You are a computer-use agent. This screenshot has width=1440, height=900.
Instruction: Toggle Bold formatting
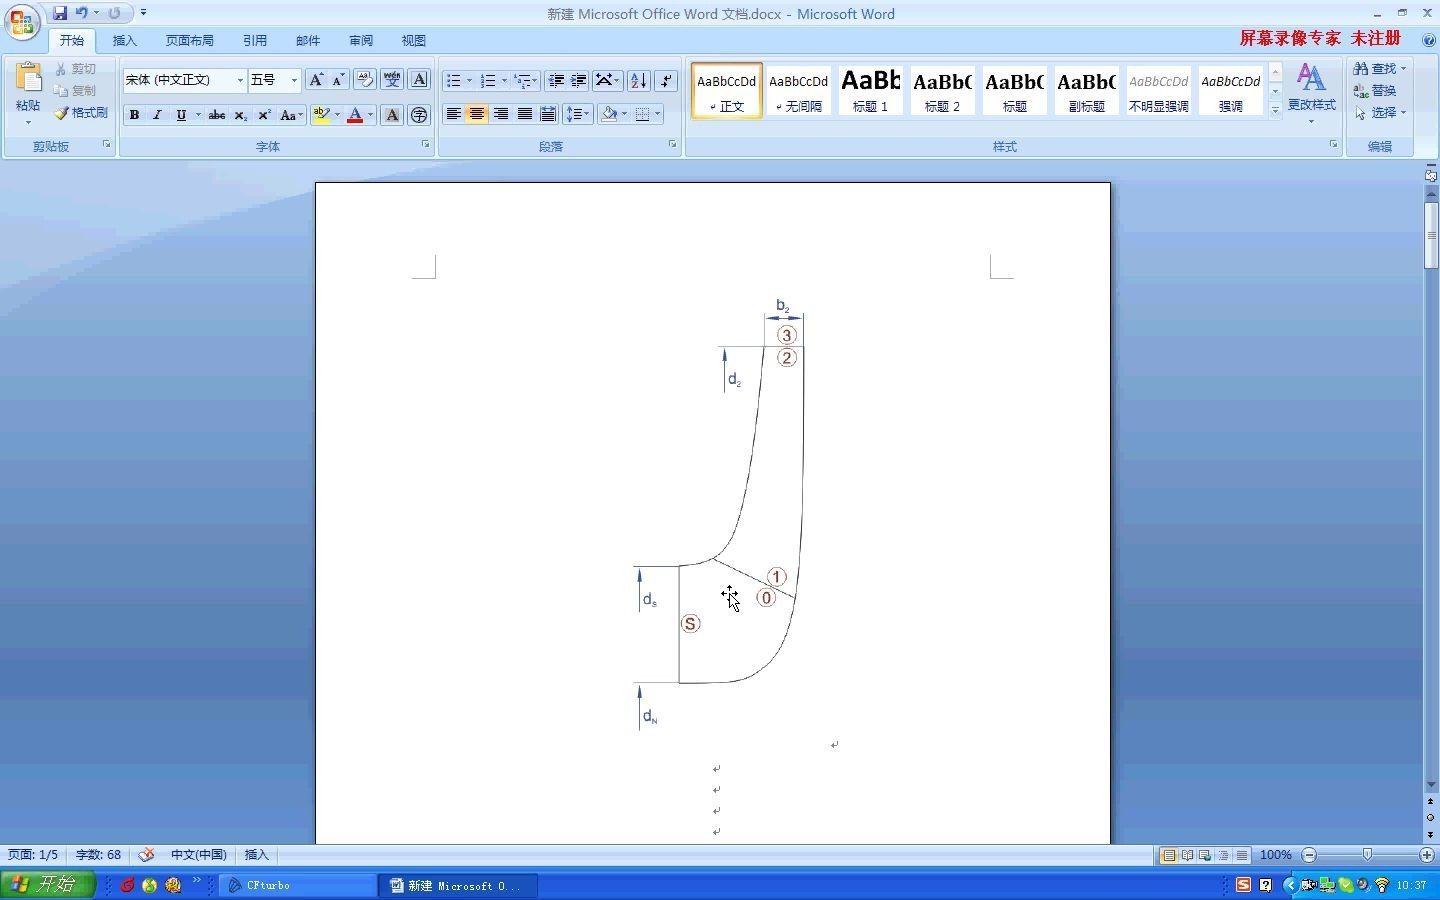click(134, 115)
